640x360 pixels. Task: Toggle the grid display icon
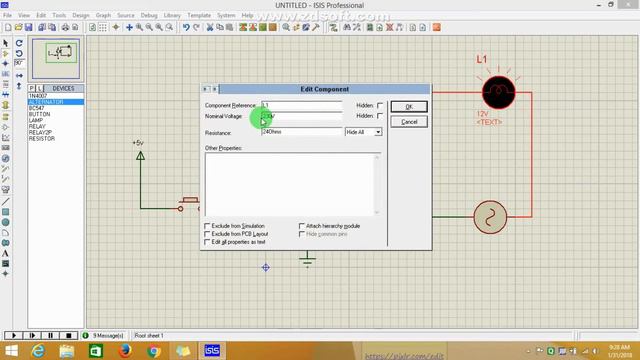(x=103, y=27)
